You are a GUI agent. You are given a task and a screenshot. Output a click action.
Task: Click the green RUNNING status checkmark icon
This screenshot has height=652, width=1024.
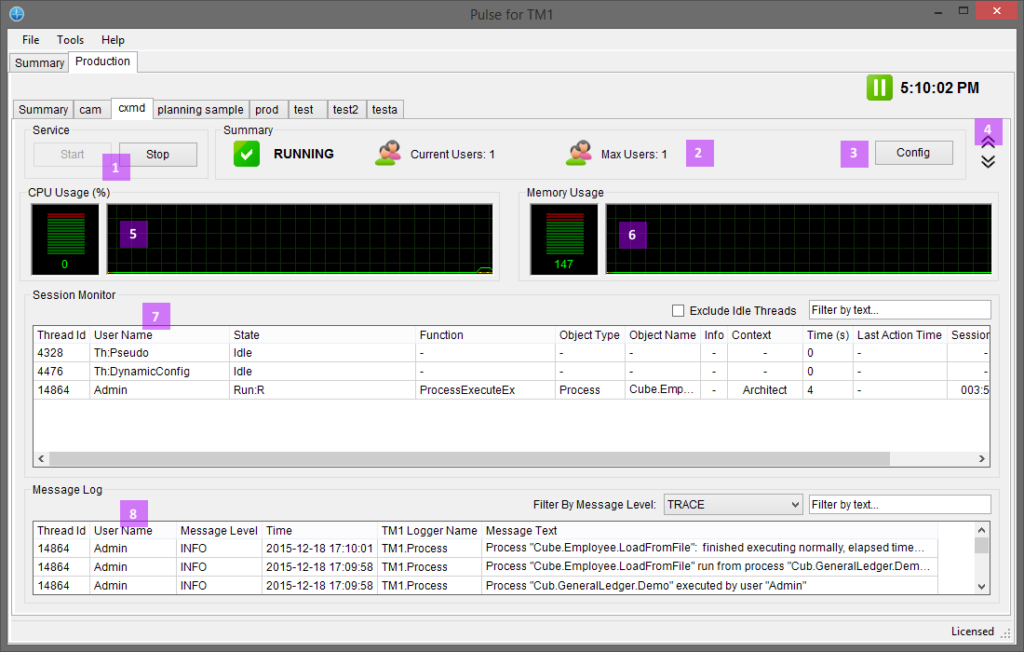tap(247, 154)
